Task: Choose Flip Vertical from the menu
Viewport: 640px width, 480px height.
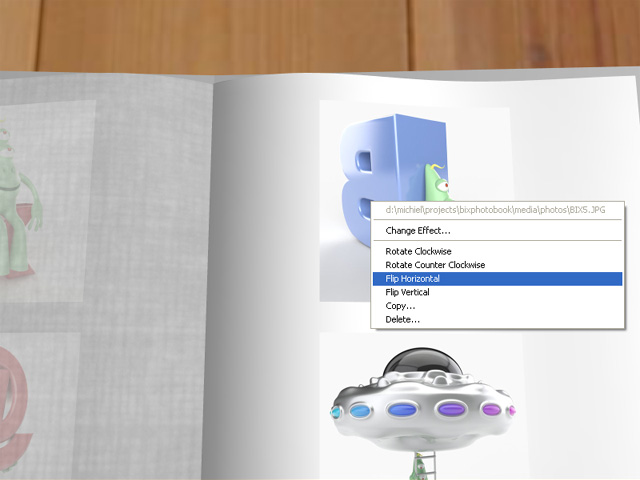Action: (497, 292)
